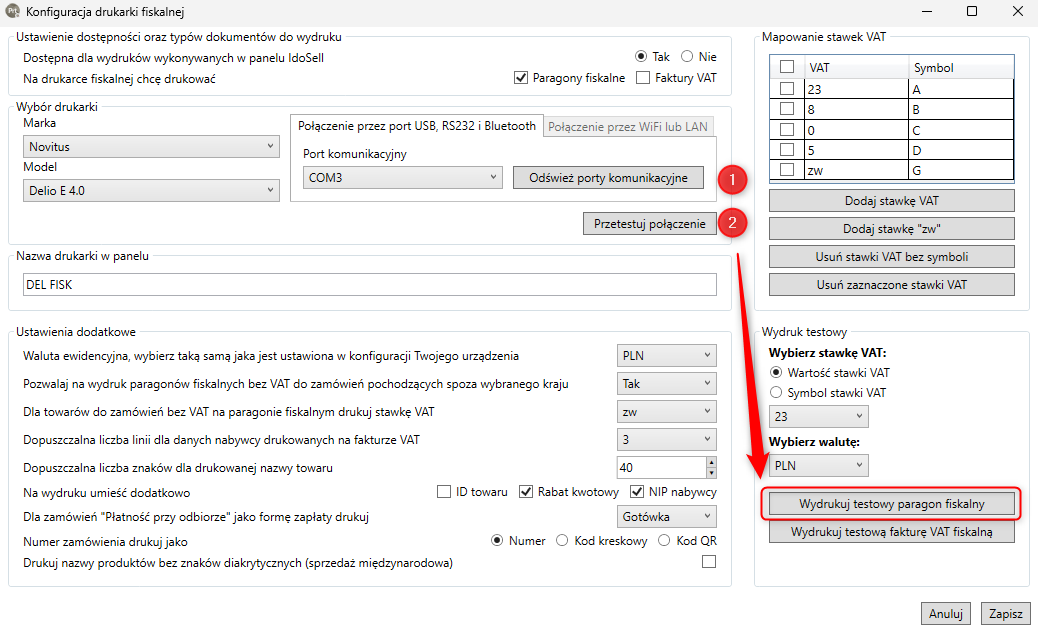This screenshot has width=1038, height=635.
Task: Select the USB, RS232 i Bluetooth tab
Action: point(416,126)
